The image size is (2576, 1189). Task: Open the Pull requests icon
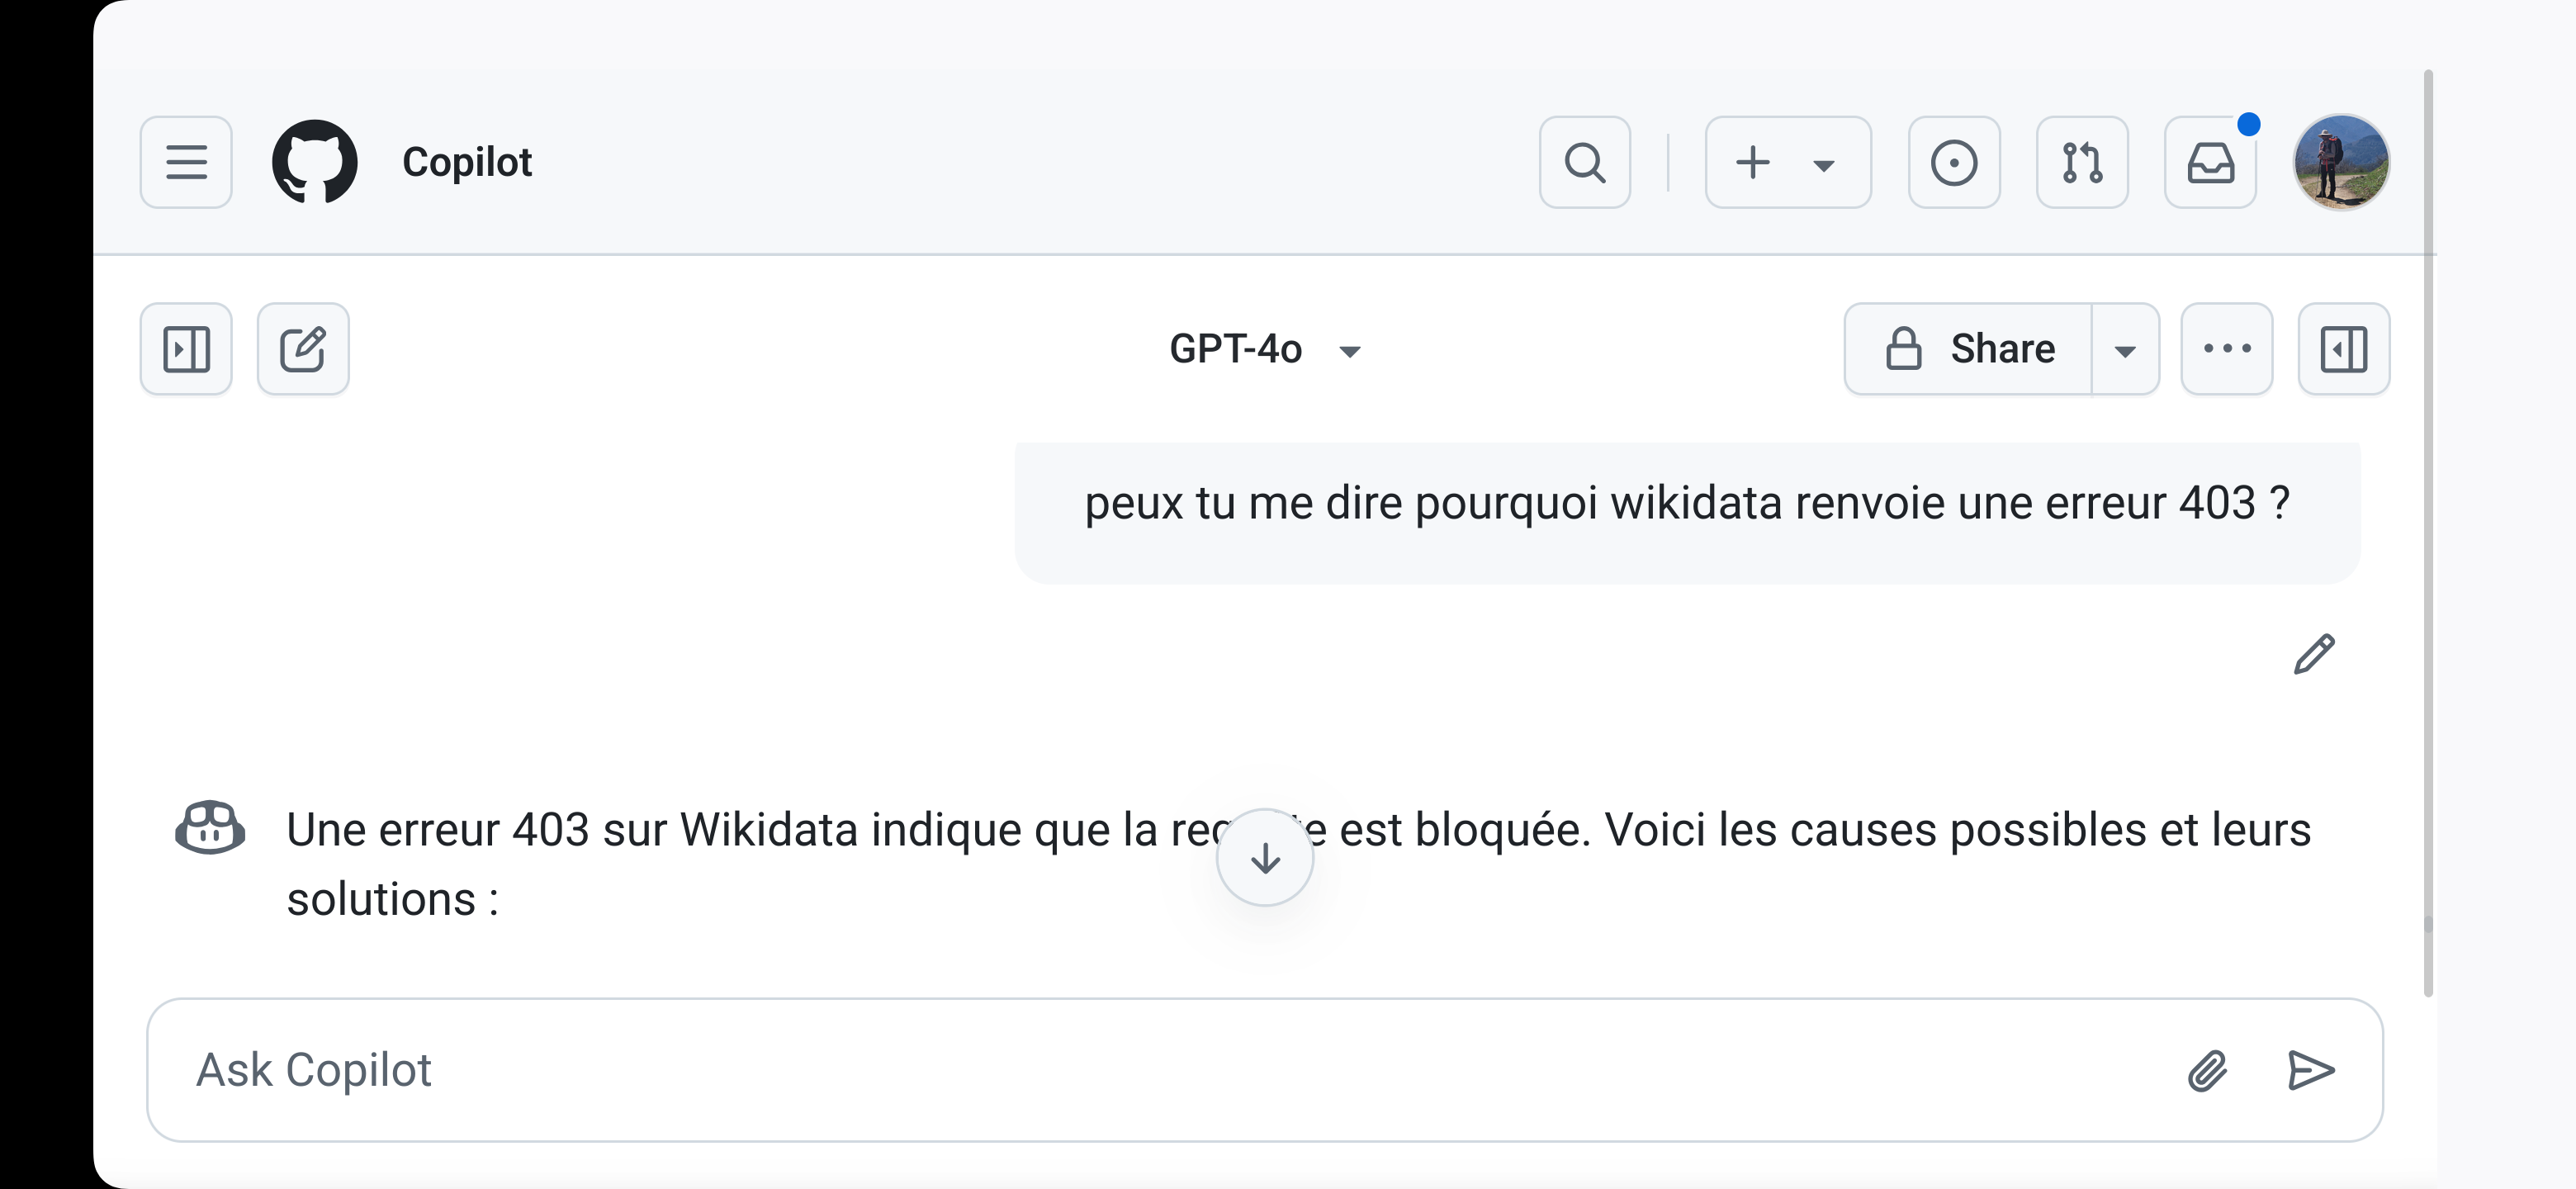2081,162
